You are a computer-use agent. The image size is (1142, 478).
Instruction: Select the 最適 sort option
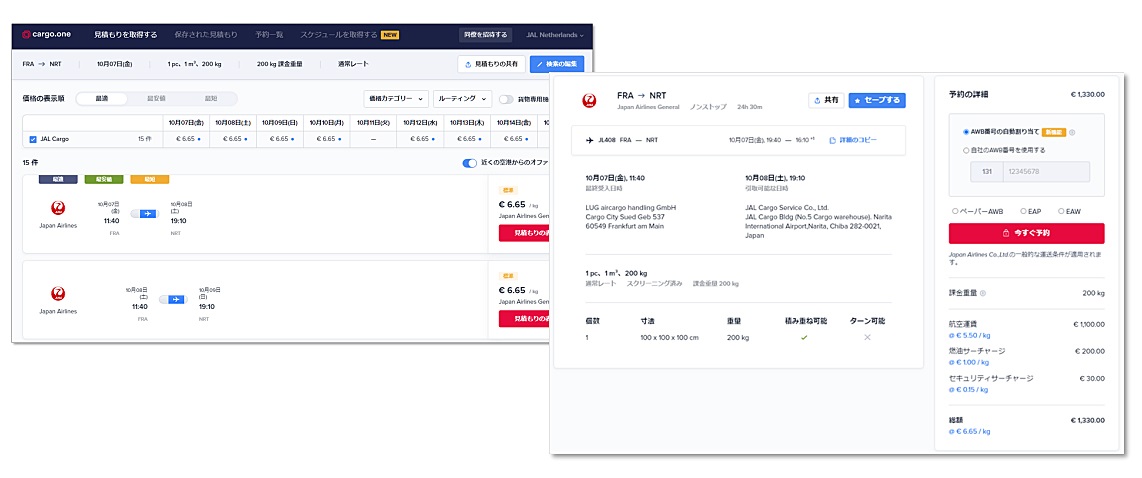click(102, 98)
